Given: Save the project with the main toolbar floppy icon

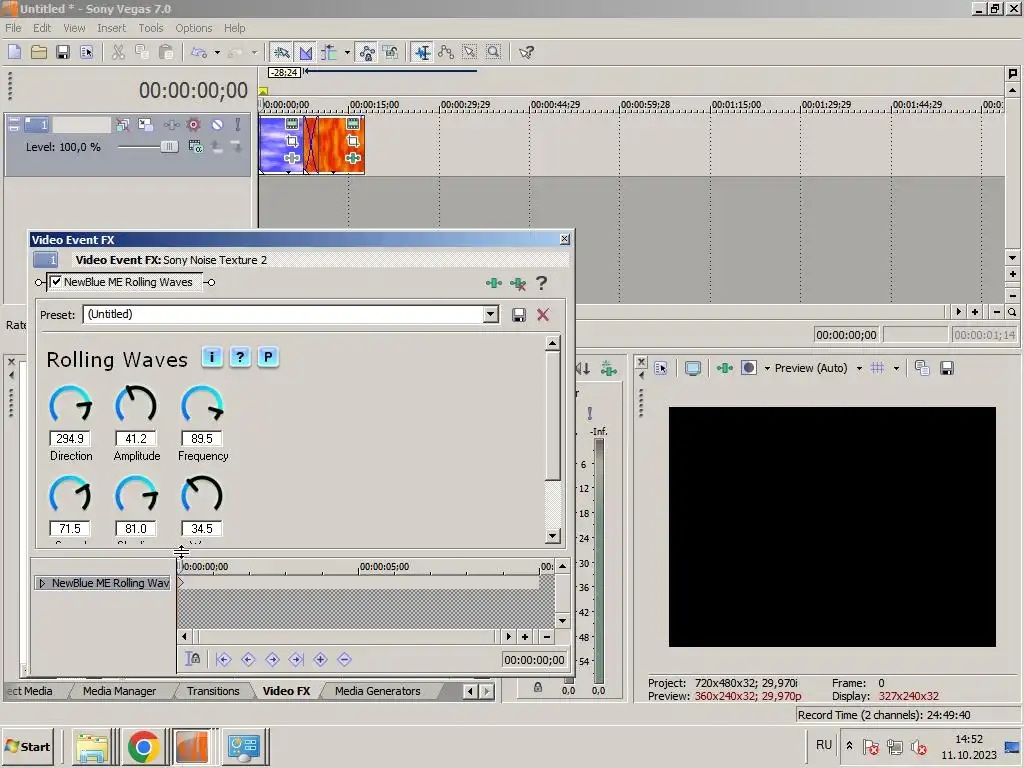Looking at the screenshot, I should 63,52.
